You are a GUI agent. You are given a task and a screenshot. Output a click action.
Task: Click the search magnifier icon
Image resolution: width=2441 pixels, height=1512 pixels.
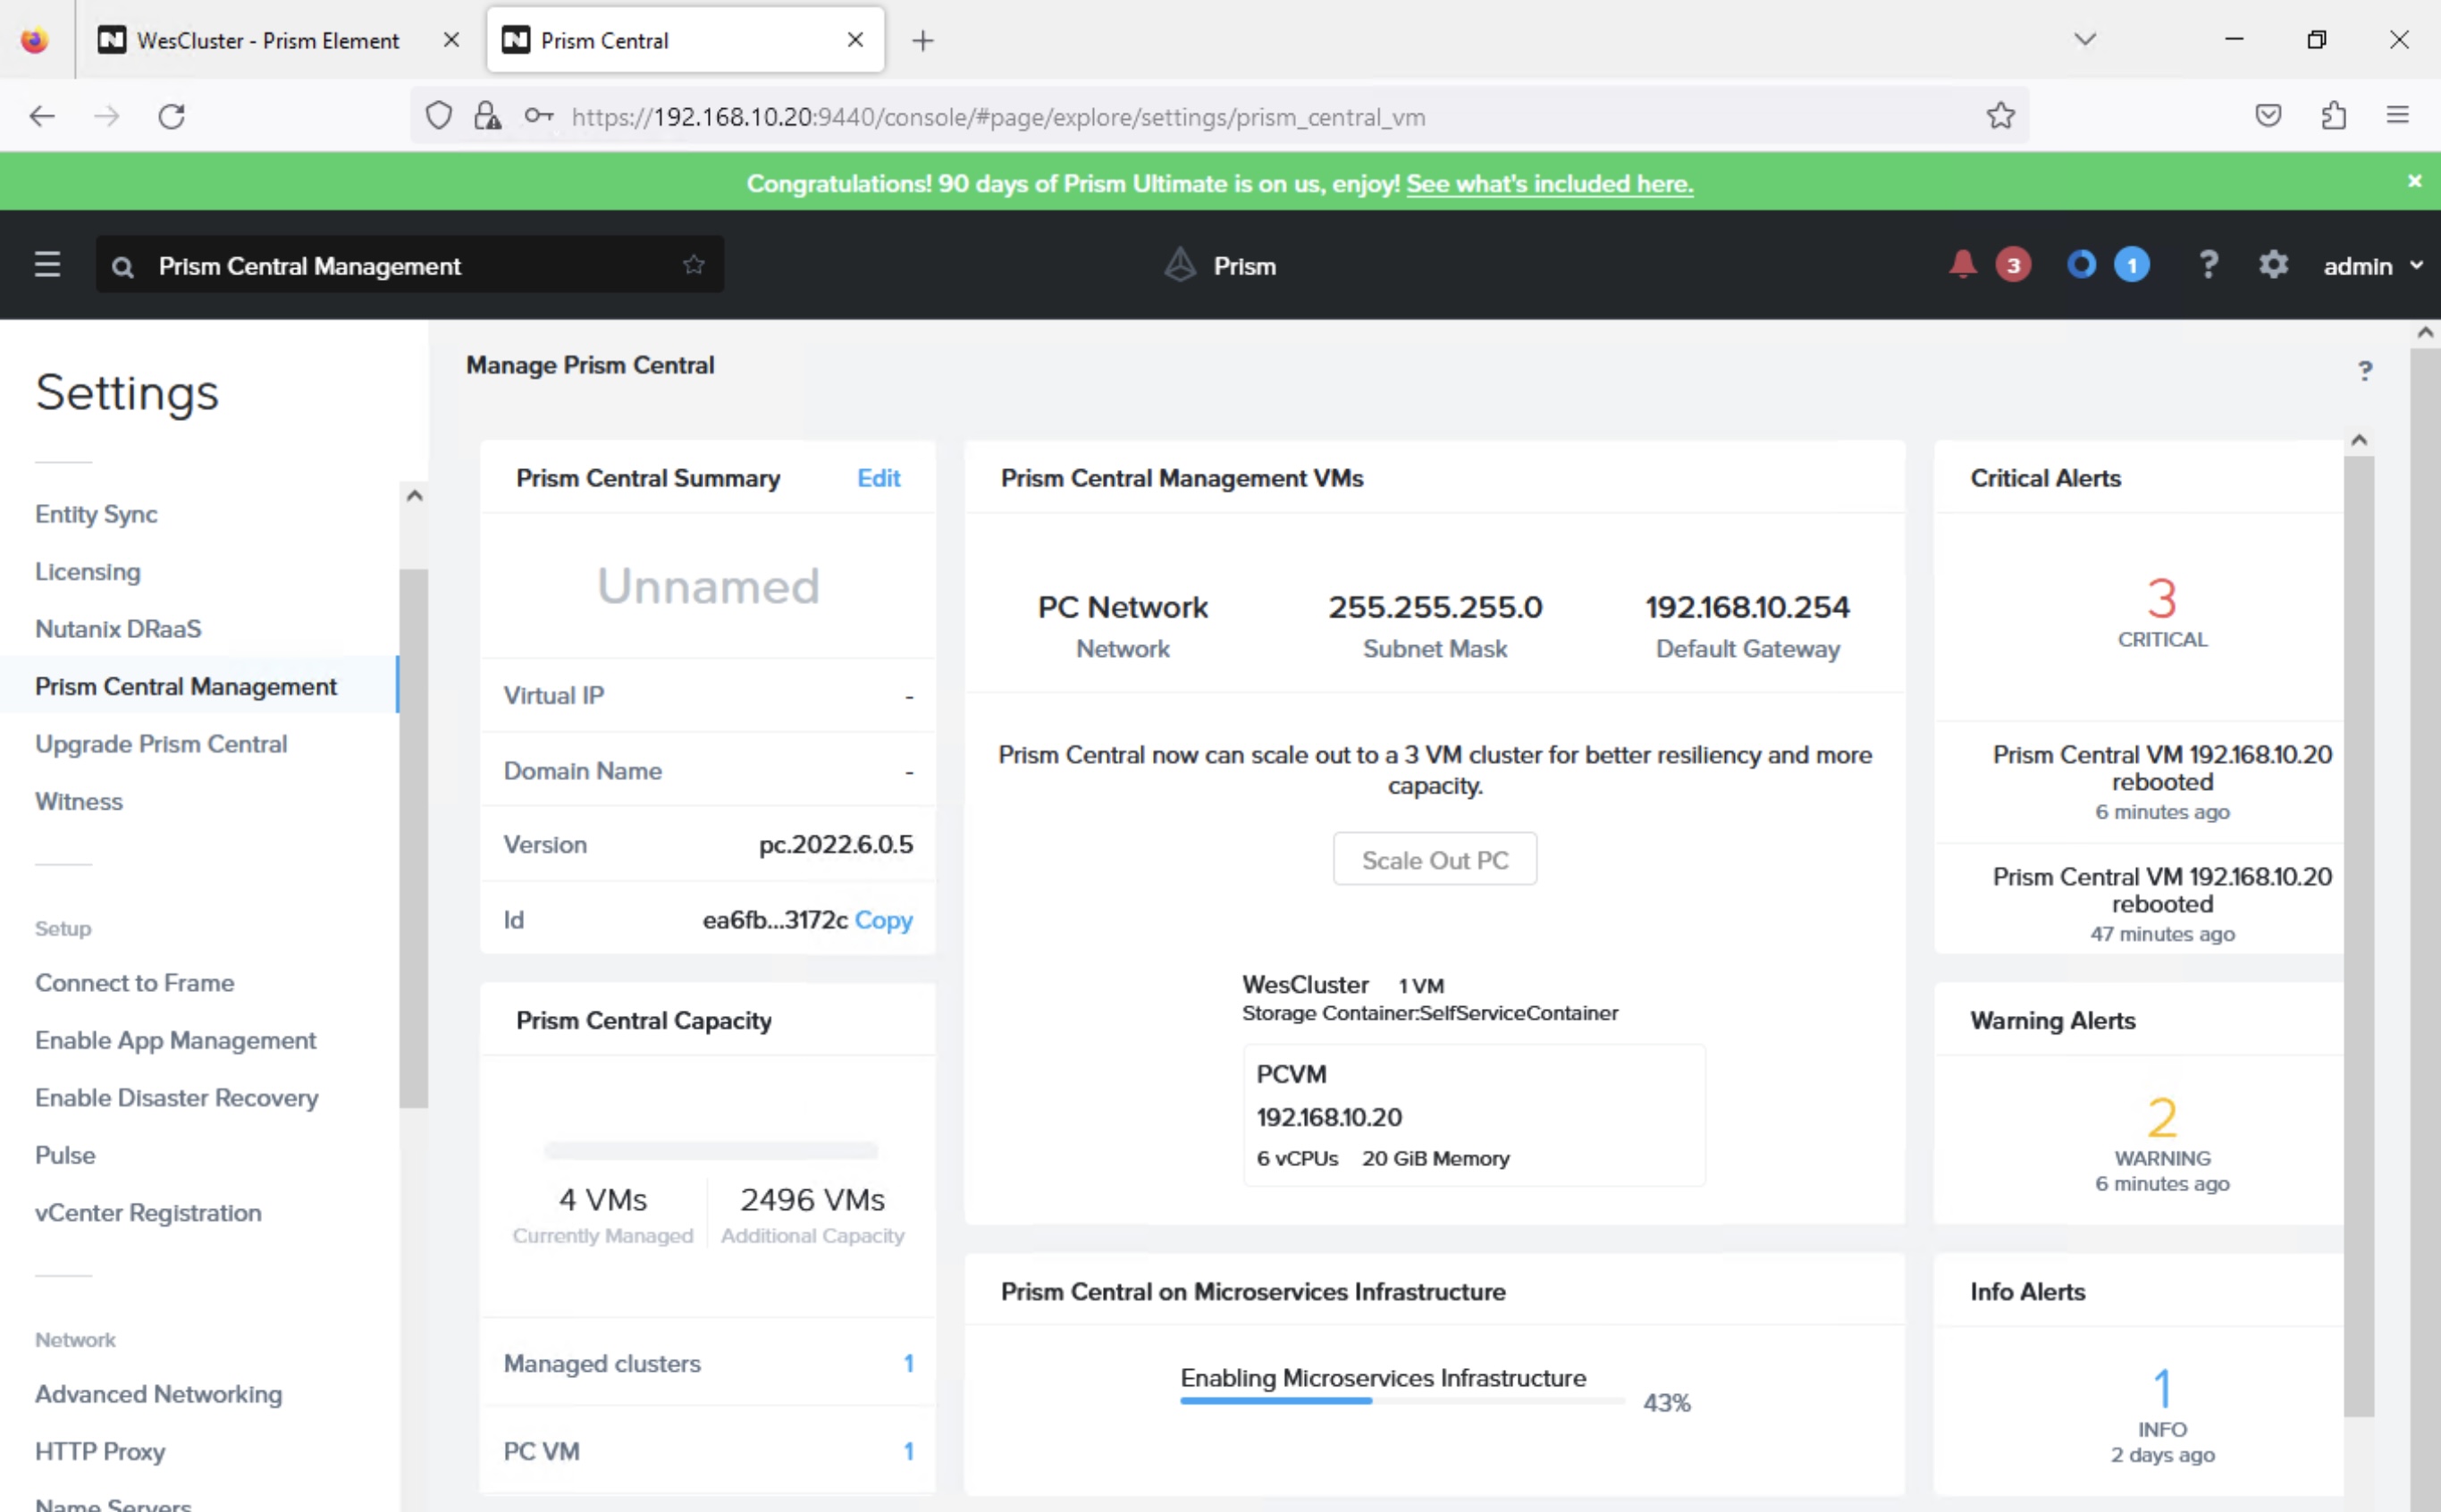[123, 266]
